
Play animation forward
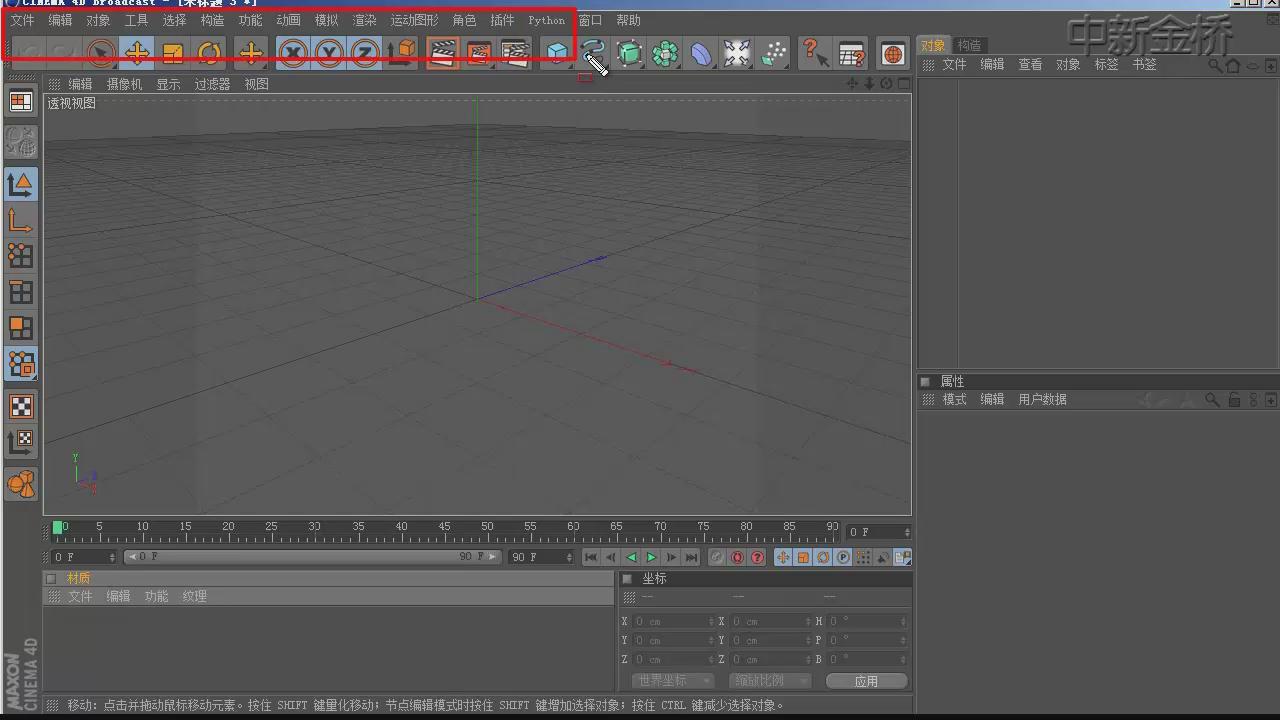click(x=651, y=557)
